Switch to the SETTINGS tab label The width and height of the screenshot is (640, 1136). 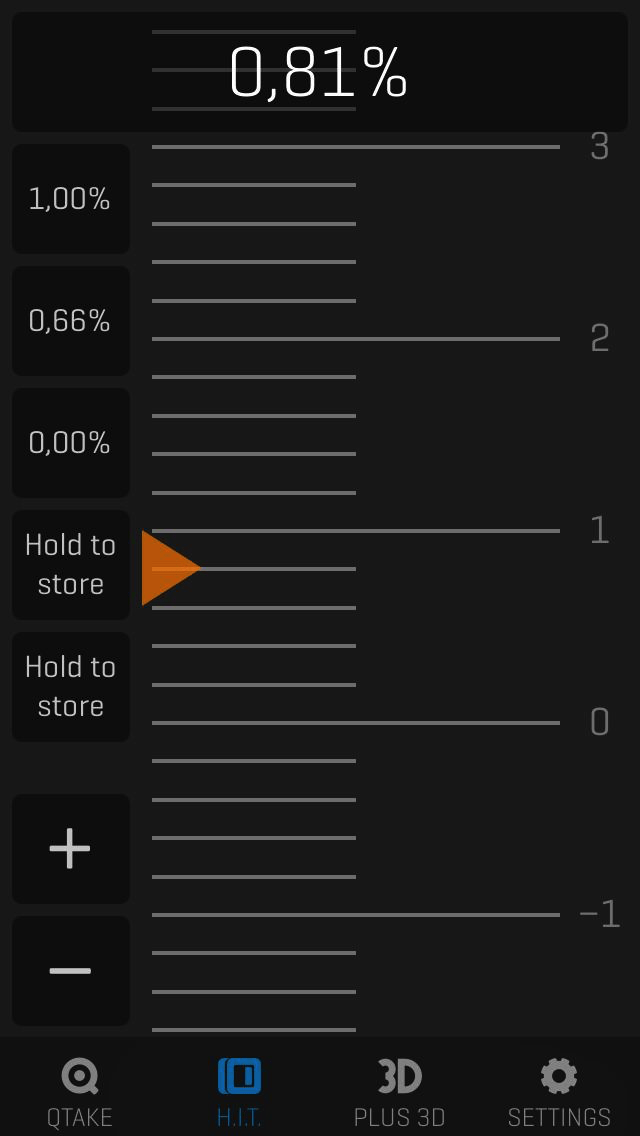pos(559,1116)
